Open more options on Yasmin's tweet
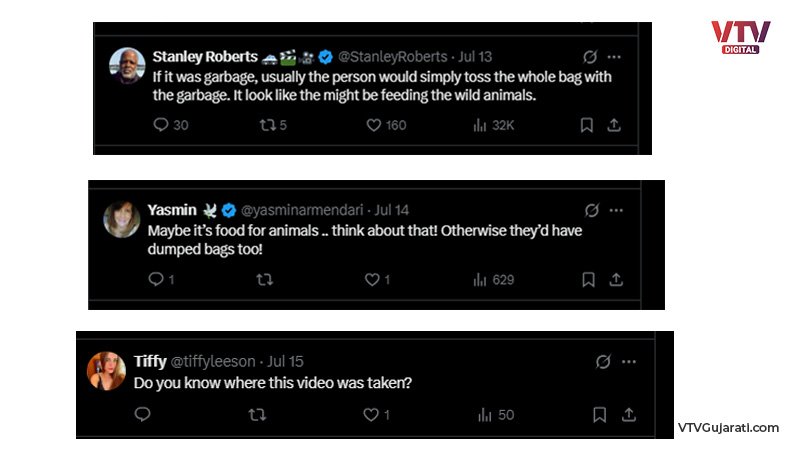This screenshot has height=450, width=800. (616, 210)
